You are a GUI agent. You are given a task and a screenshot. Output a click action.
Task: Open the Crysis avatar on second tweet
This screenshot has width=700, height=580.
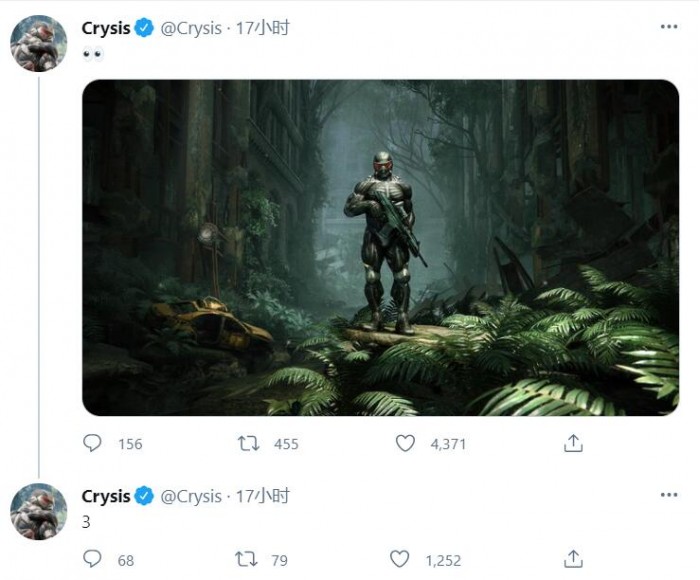pyautogui.click(x=38, y=511)
